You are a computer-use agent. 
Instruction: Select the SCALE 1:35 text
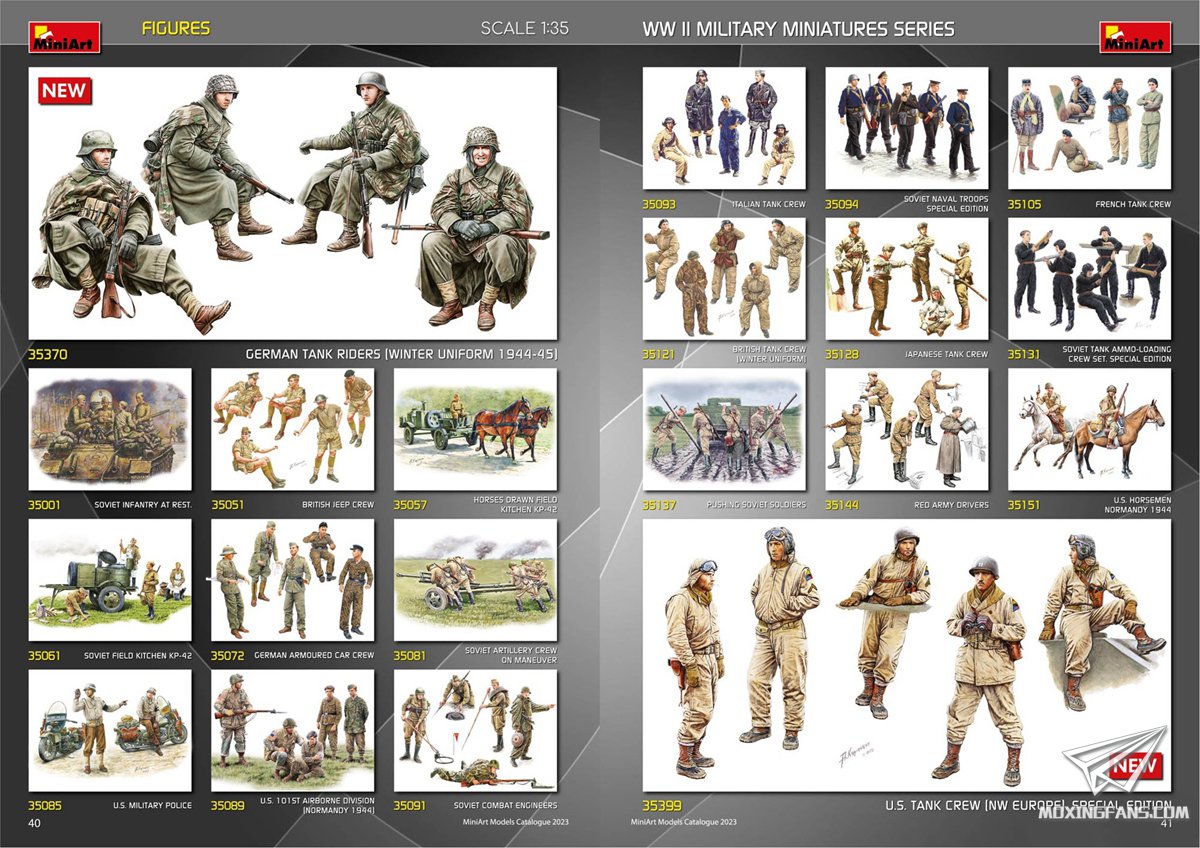pos(524,28)
